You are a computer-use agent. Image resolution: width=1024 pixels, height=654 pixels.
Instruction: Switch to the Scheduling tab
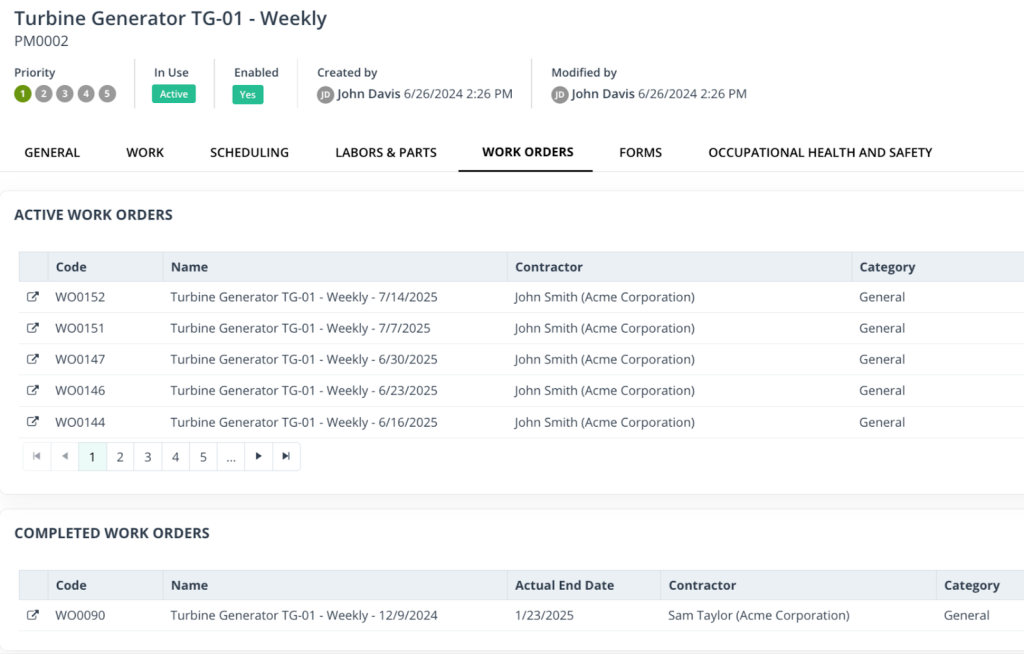(x=248, y=152)
